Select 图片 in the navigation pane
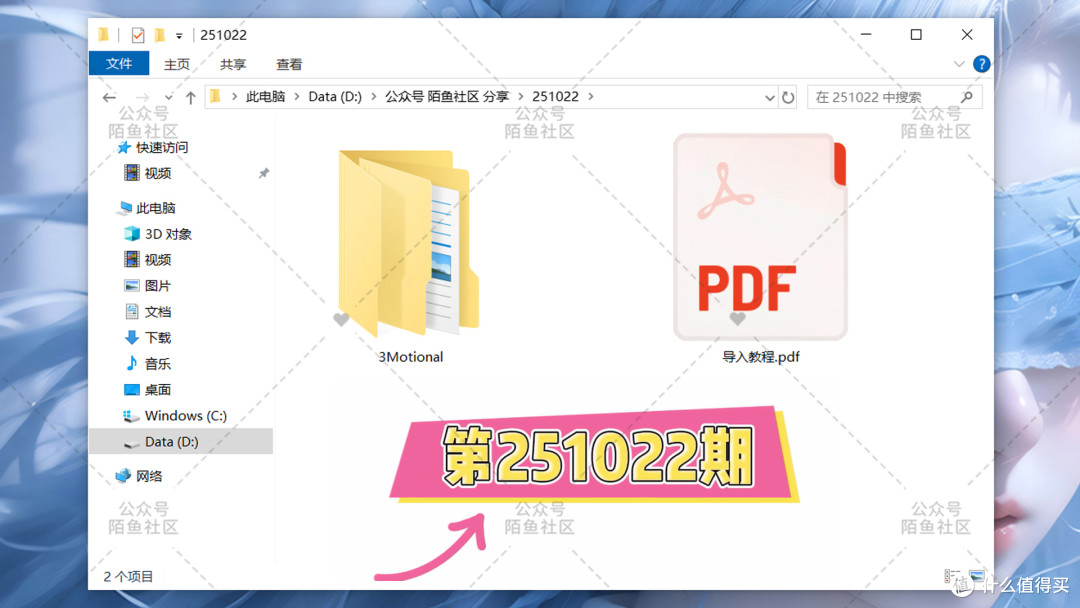 tap(157, 286)
